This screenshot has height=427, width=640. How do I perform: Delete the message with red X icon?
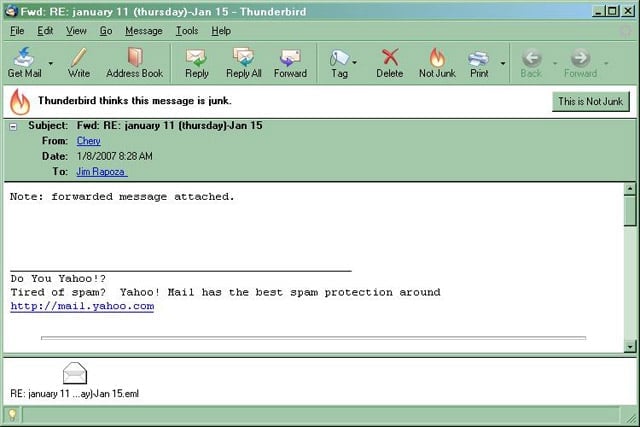pos(390,57)
